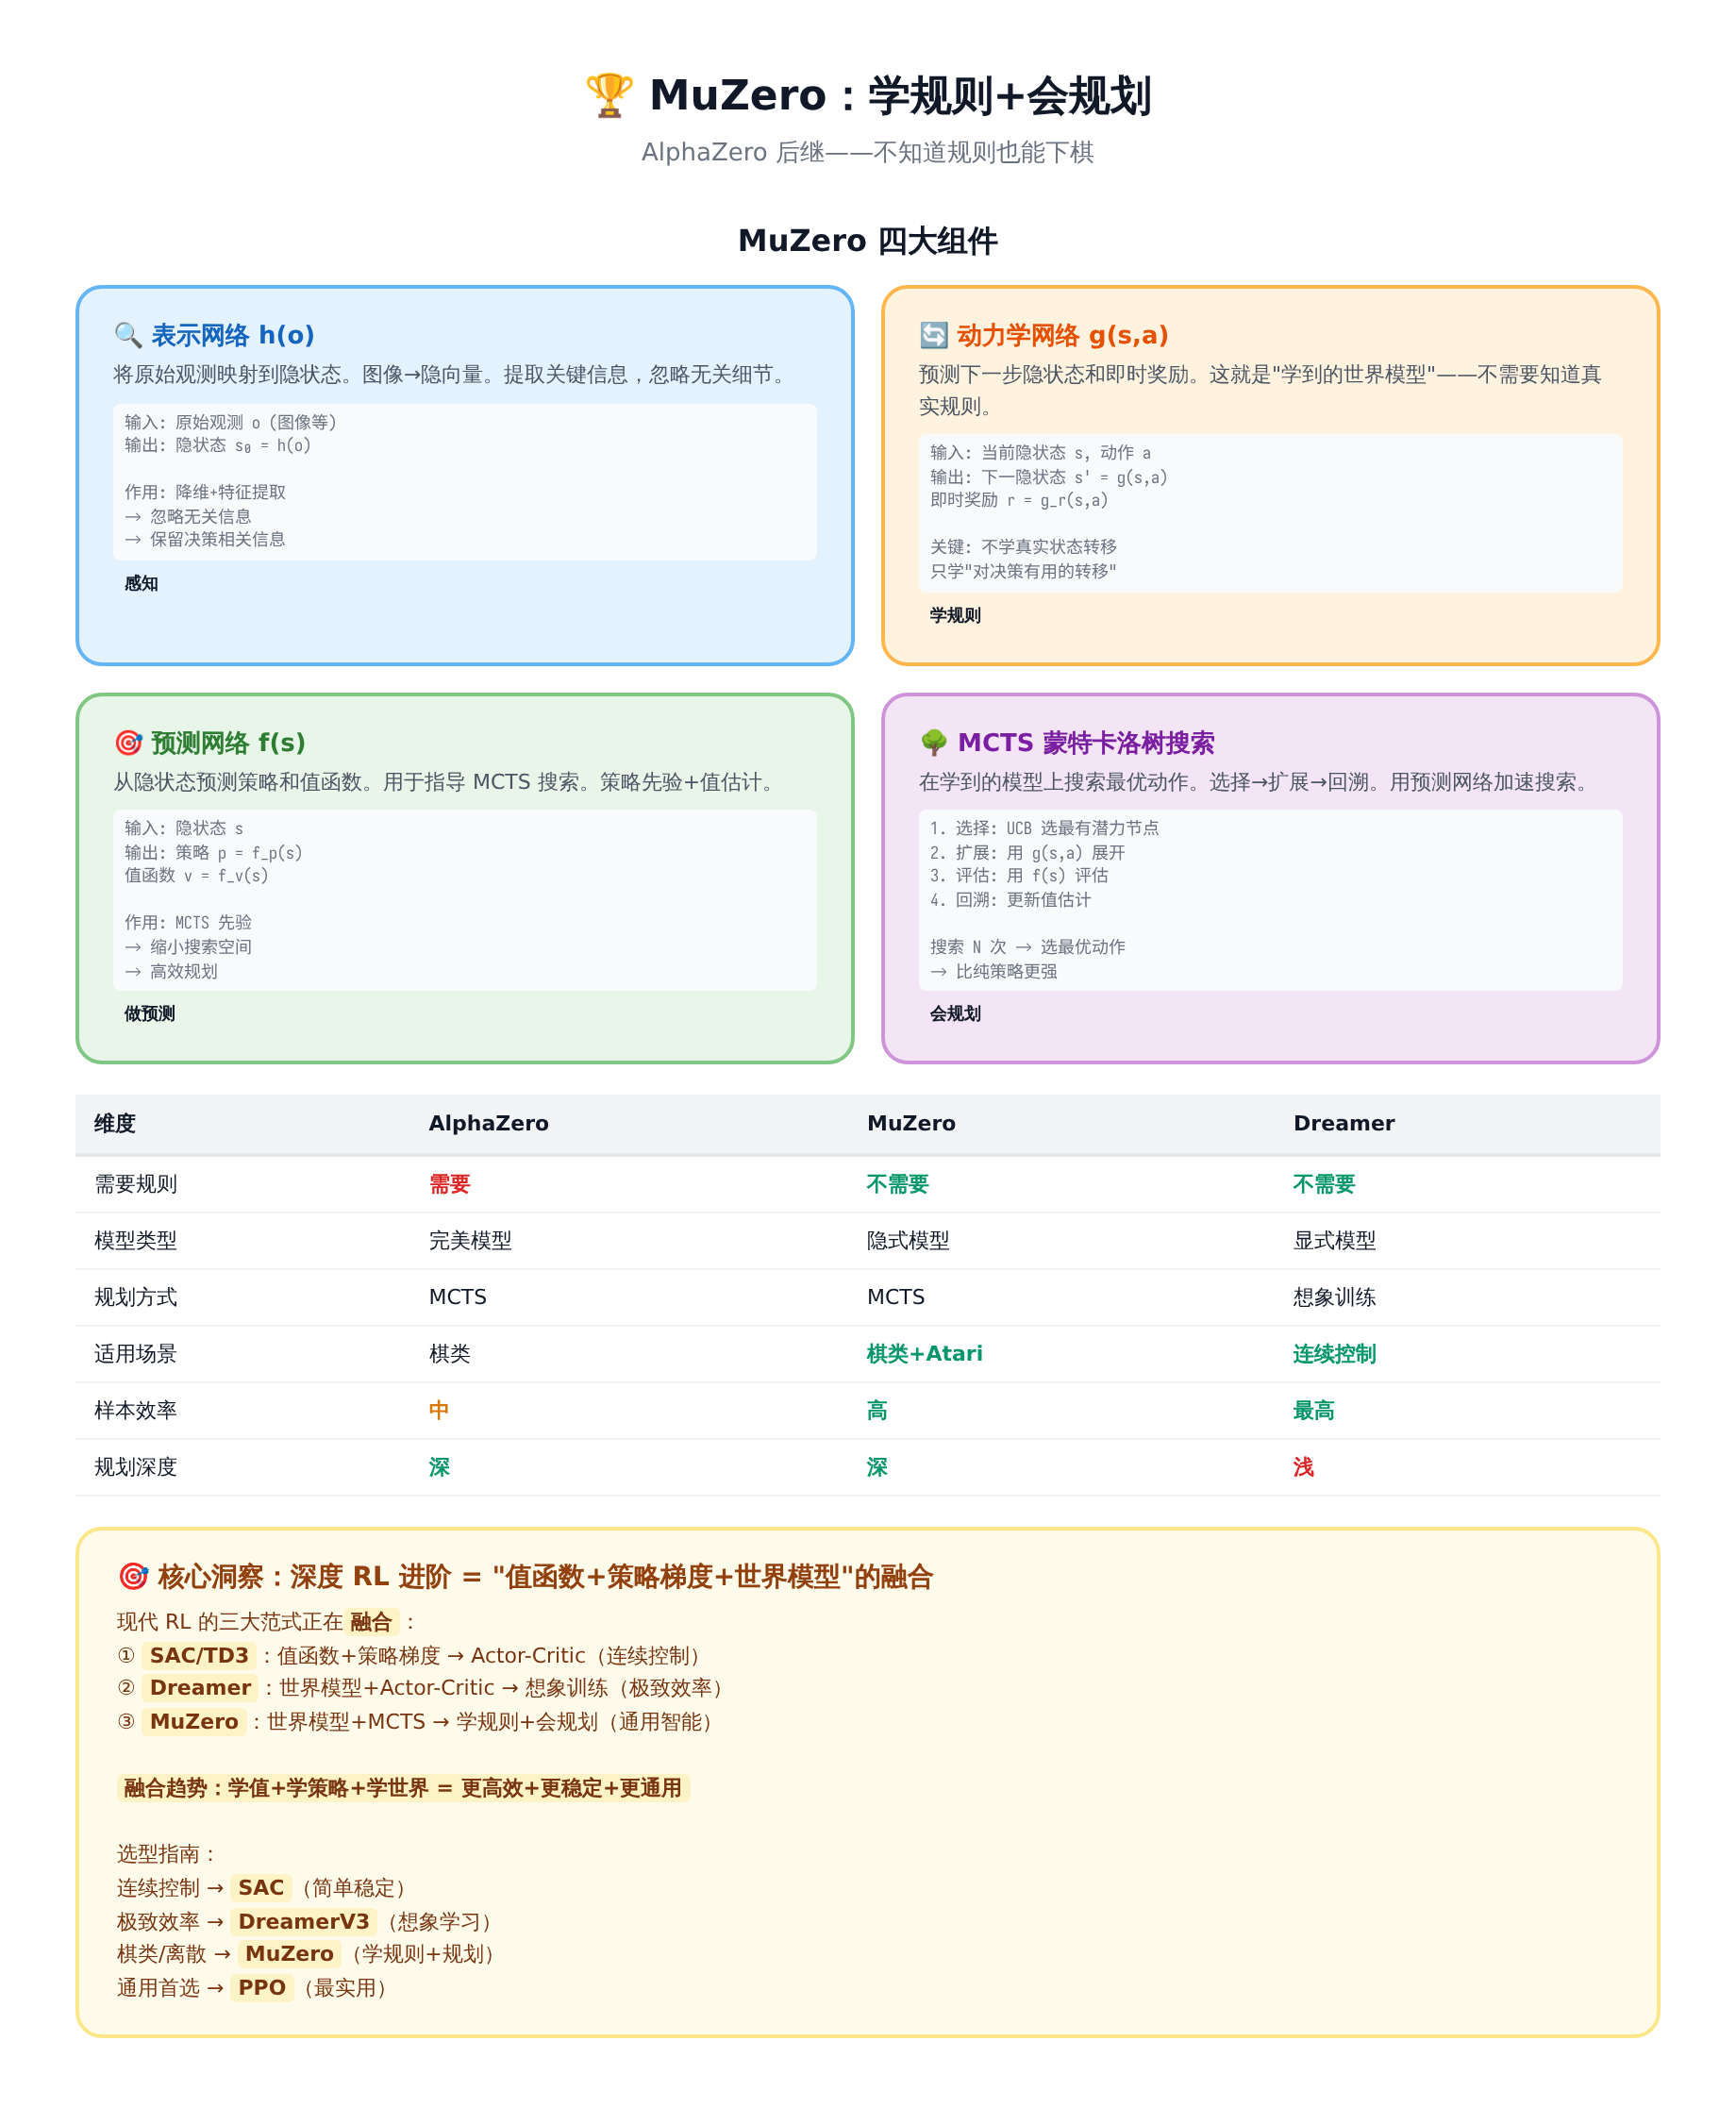The image size is (1736, 2108).
Task: Click the highlighted "PPO" tag
Action: pyautogui.click(x=262, y=1988)
